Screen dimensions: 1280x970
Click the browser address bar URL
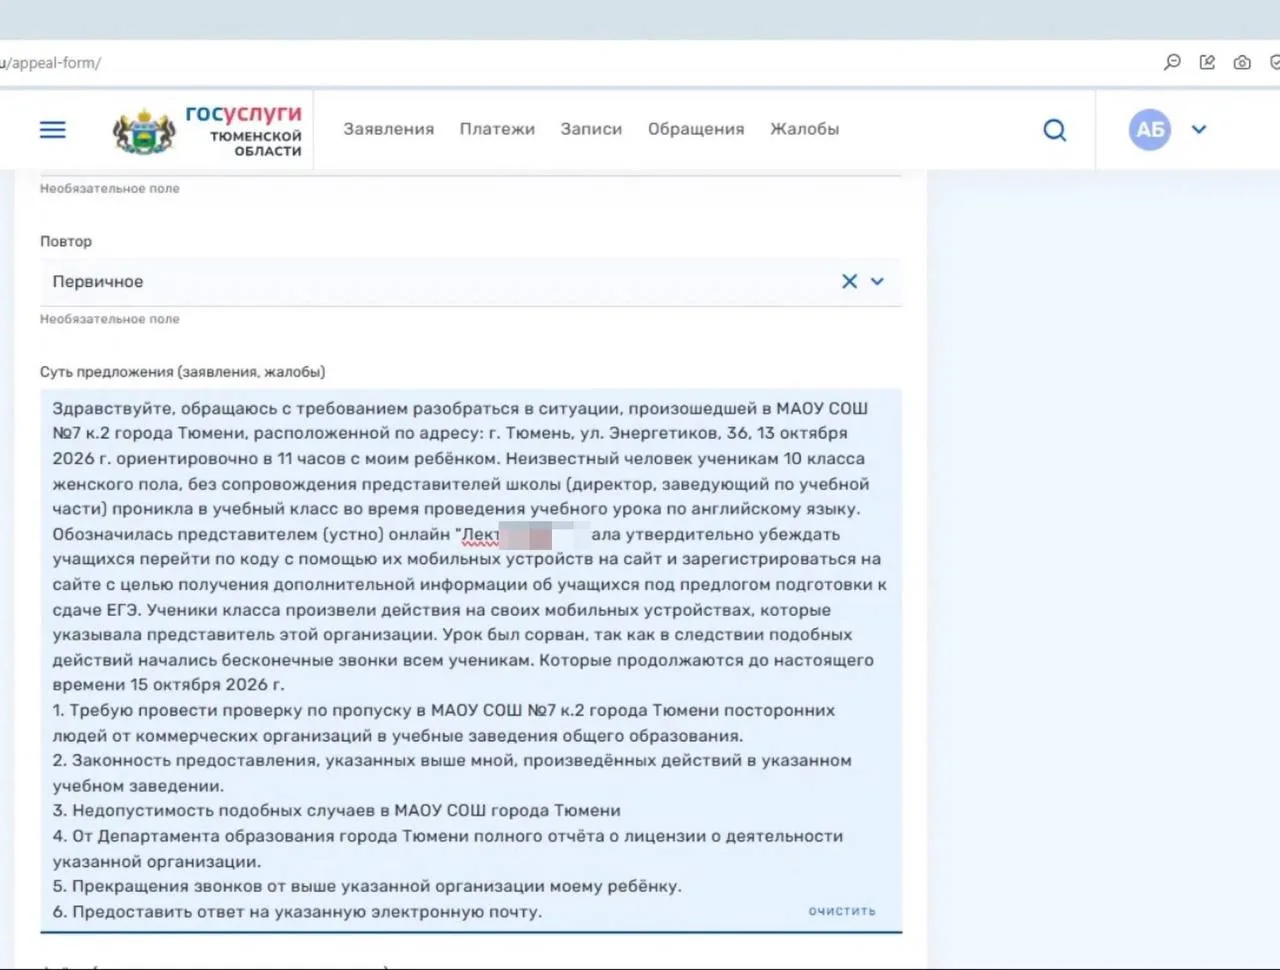tap(50, 63)
